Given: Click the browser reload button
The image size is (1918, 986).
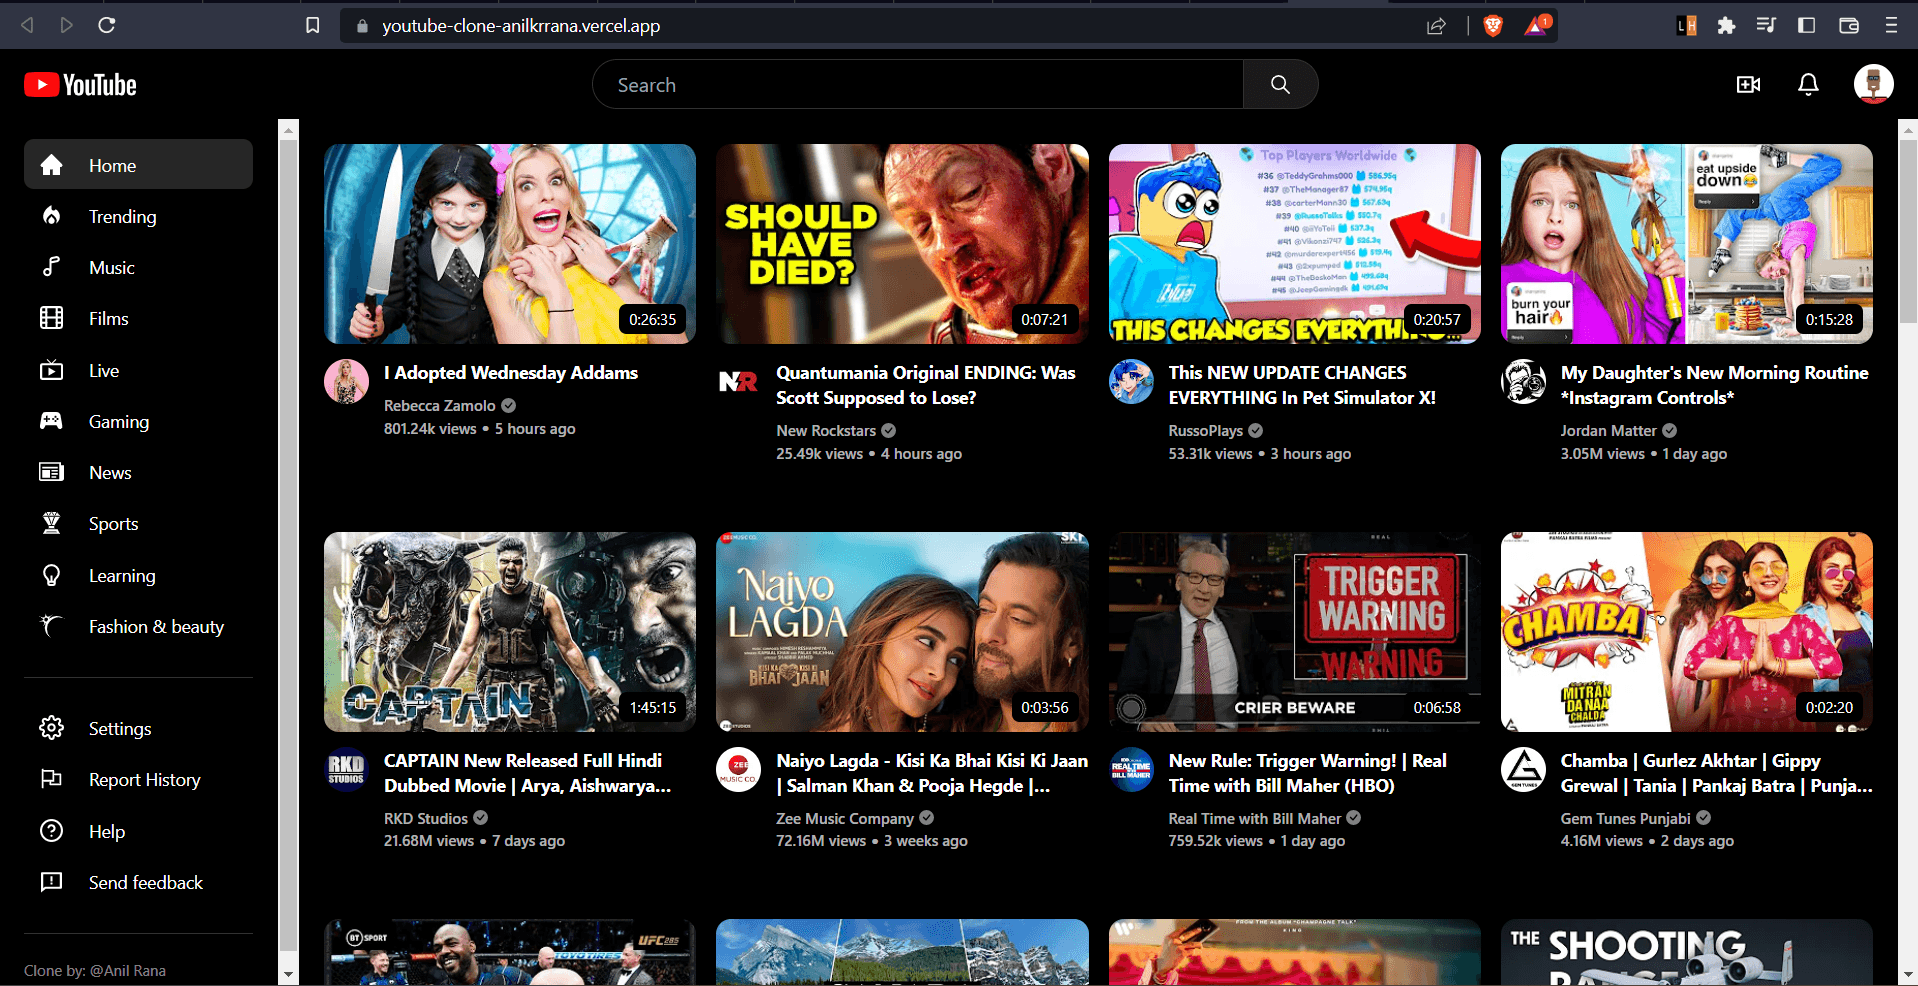Looking at the screenshot, I should pos(106,25).
